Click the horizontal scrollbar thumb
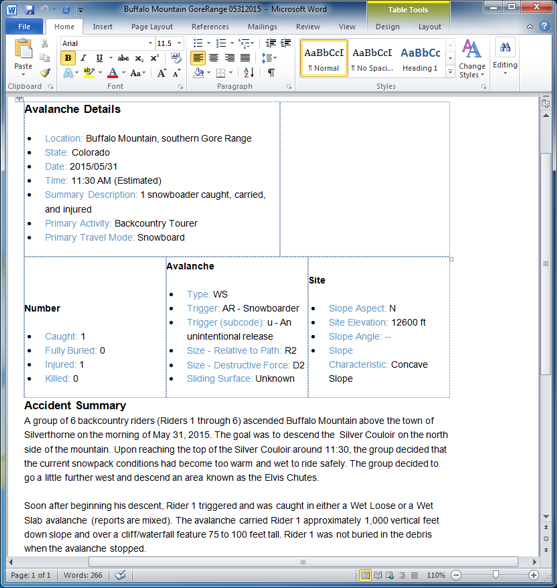557x588 pixels. [x=303, y=562]
